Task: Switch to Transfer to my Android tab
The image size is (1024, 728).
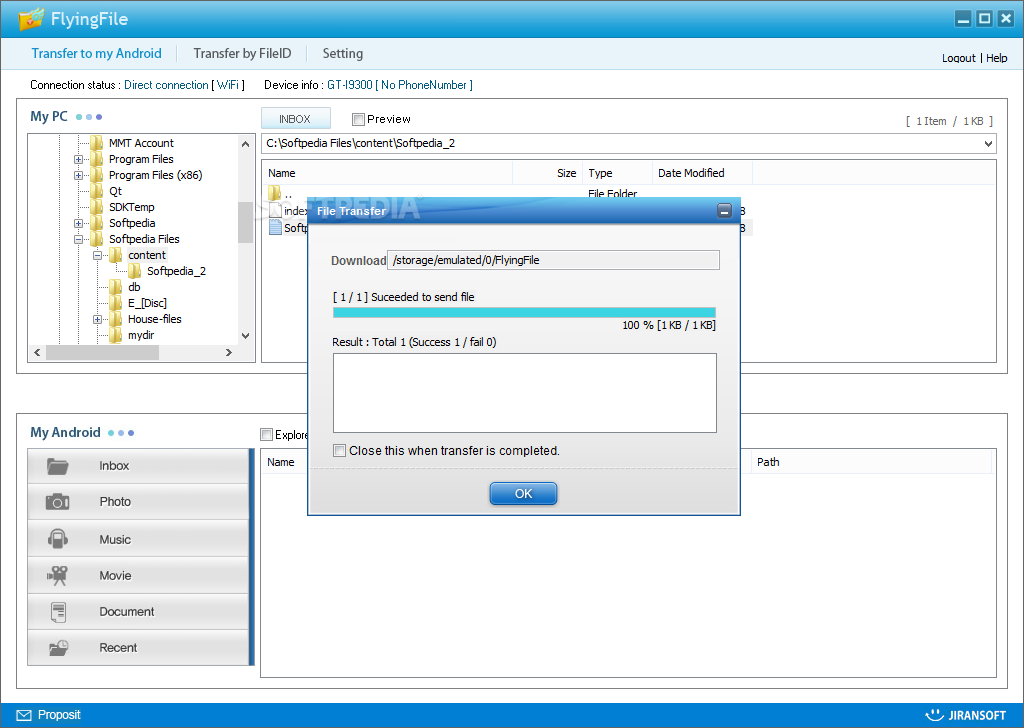Action: tap(97, 54)
